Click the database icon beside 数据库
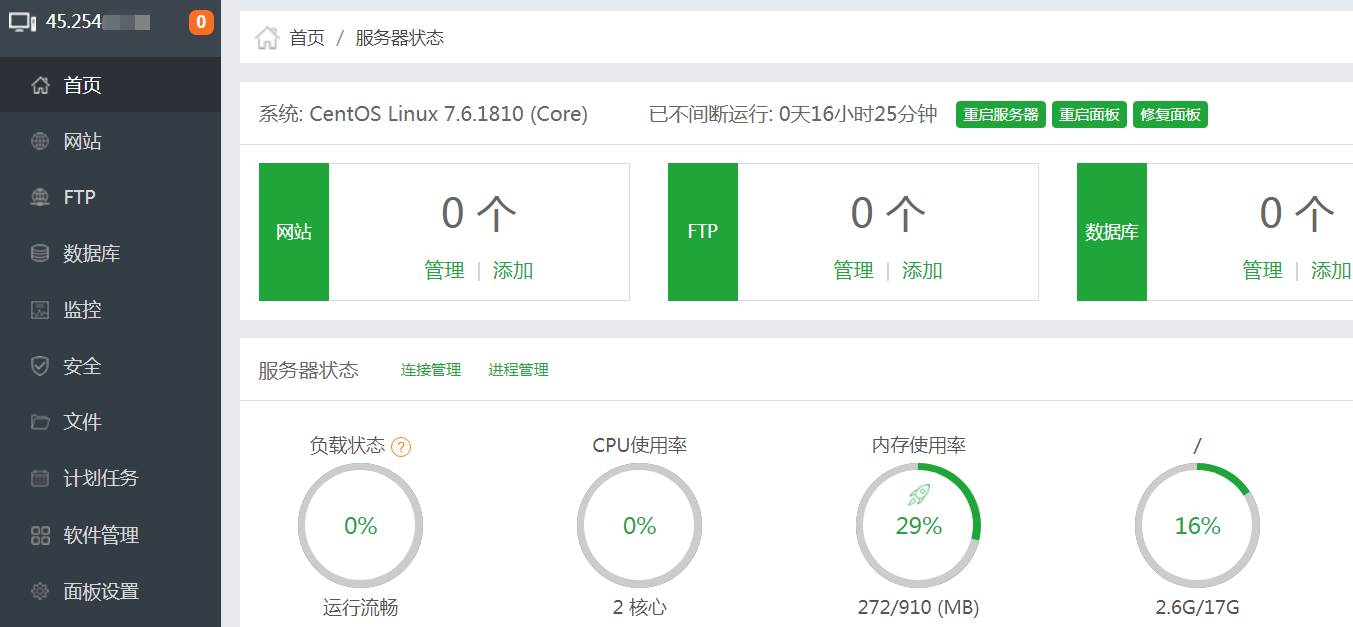This screenshot has height=627, width=1353. pyautogui.click(x=40, y=254)
